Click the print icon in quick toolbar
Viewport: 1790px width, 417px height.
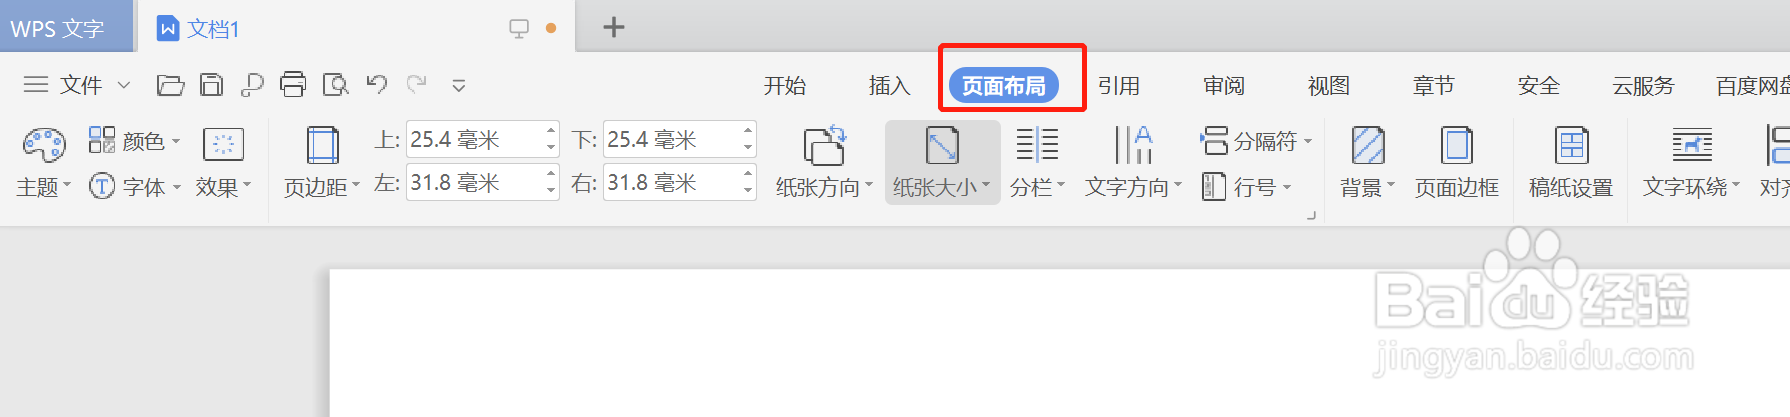point(293,85)
